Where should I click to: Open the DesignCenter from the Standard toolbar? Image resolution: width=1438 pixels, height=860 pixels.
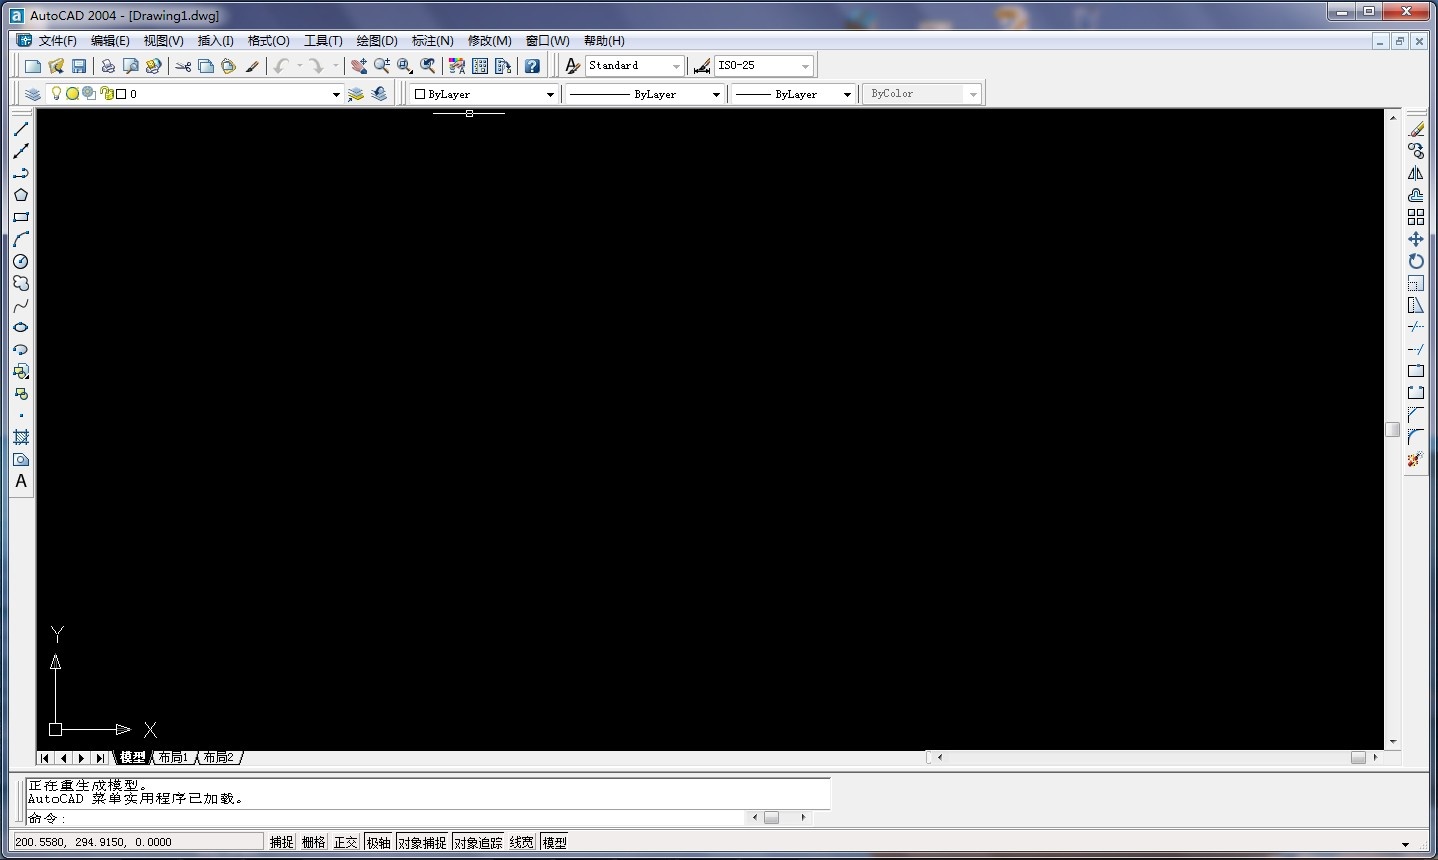point(481,65)
